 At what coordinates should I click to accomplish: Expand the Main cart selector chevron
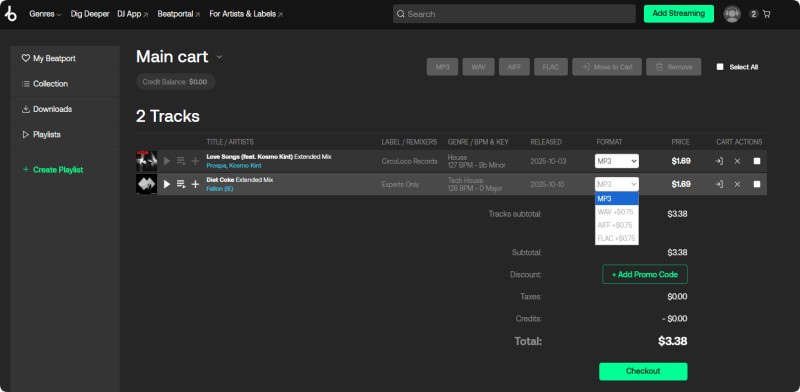(219, 57)
